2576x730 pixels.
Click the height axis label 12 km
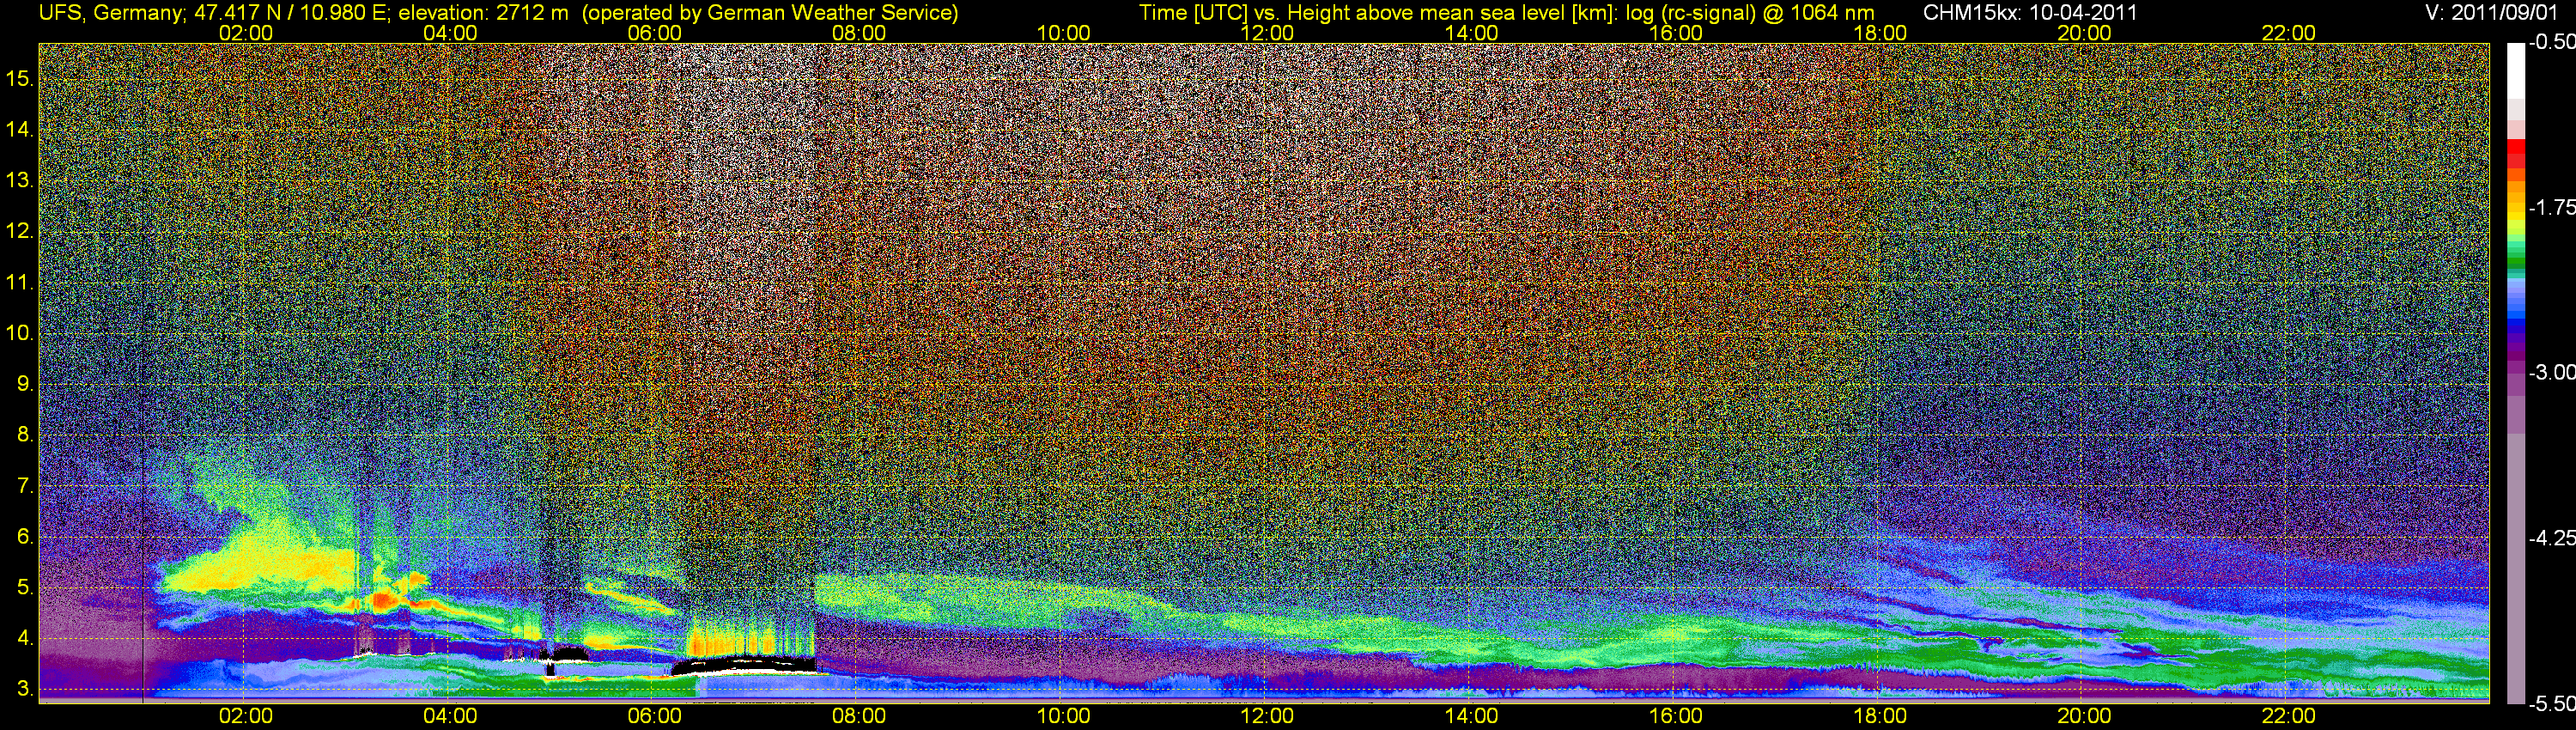[19, 231]
